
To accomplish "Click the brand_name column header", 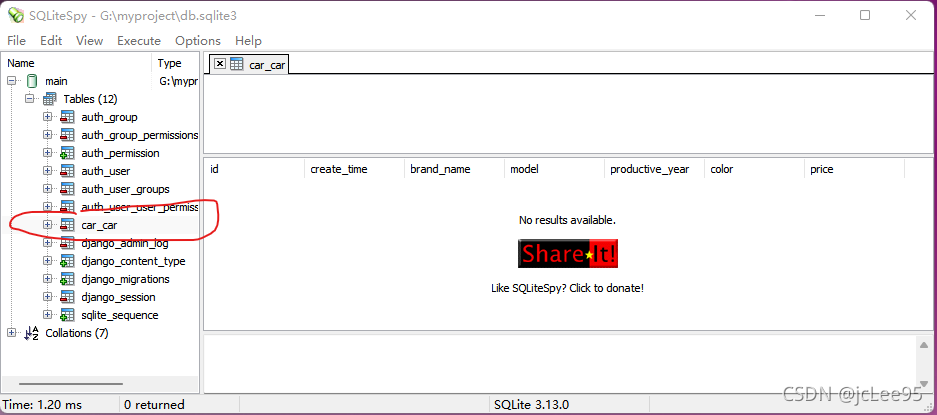I will click(x=454, y=169).
